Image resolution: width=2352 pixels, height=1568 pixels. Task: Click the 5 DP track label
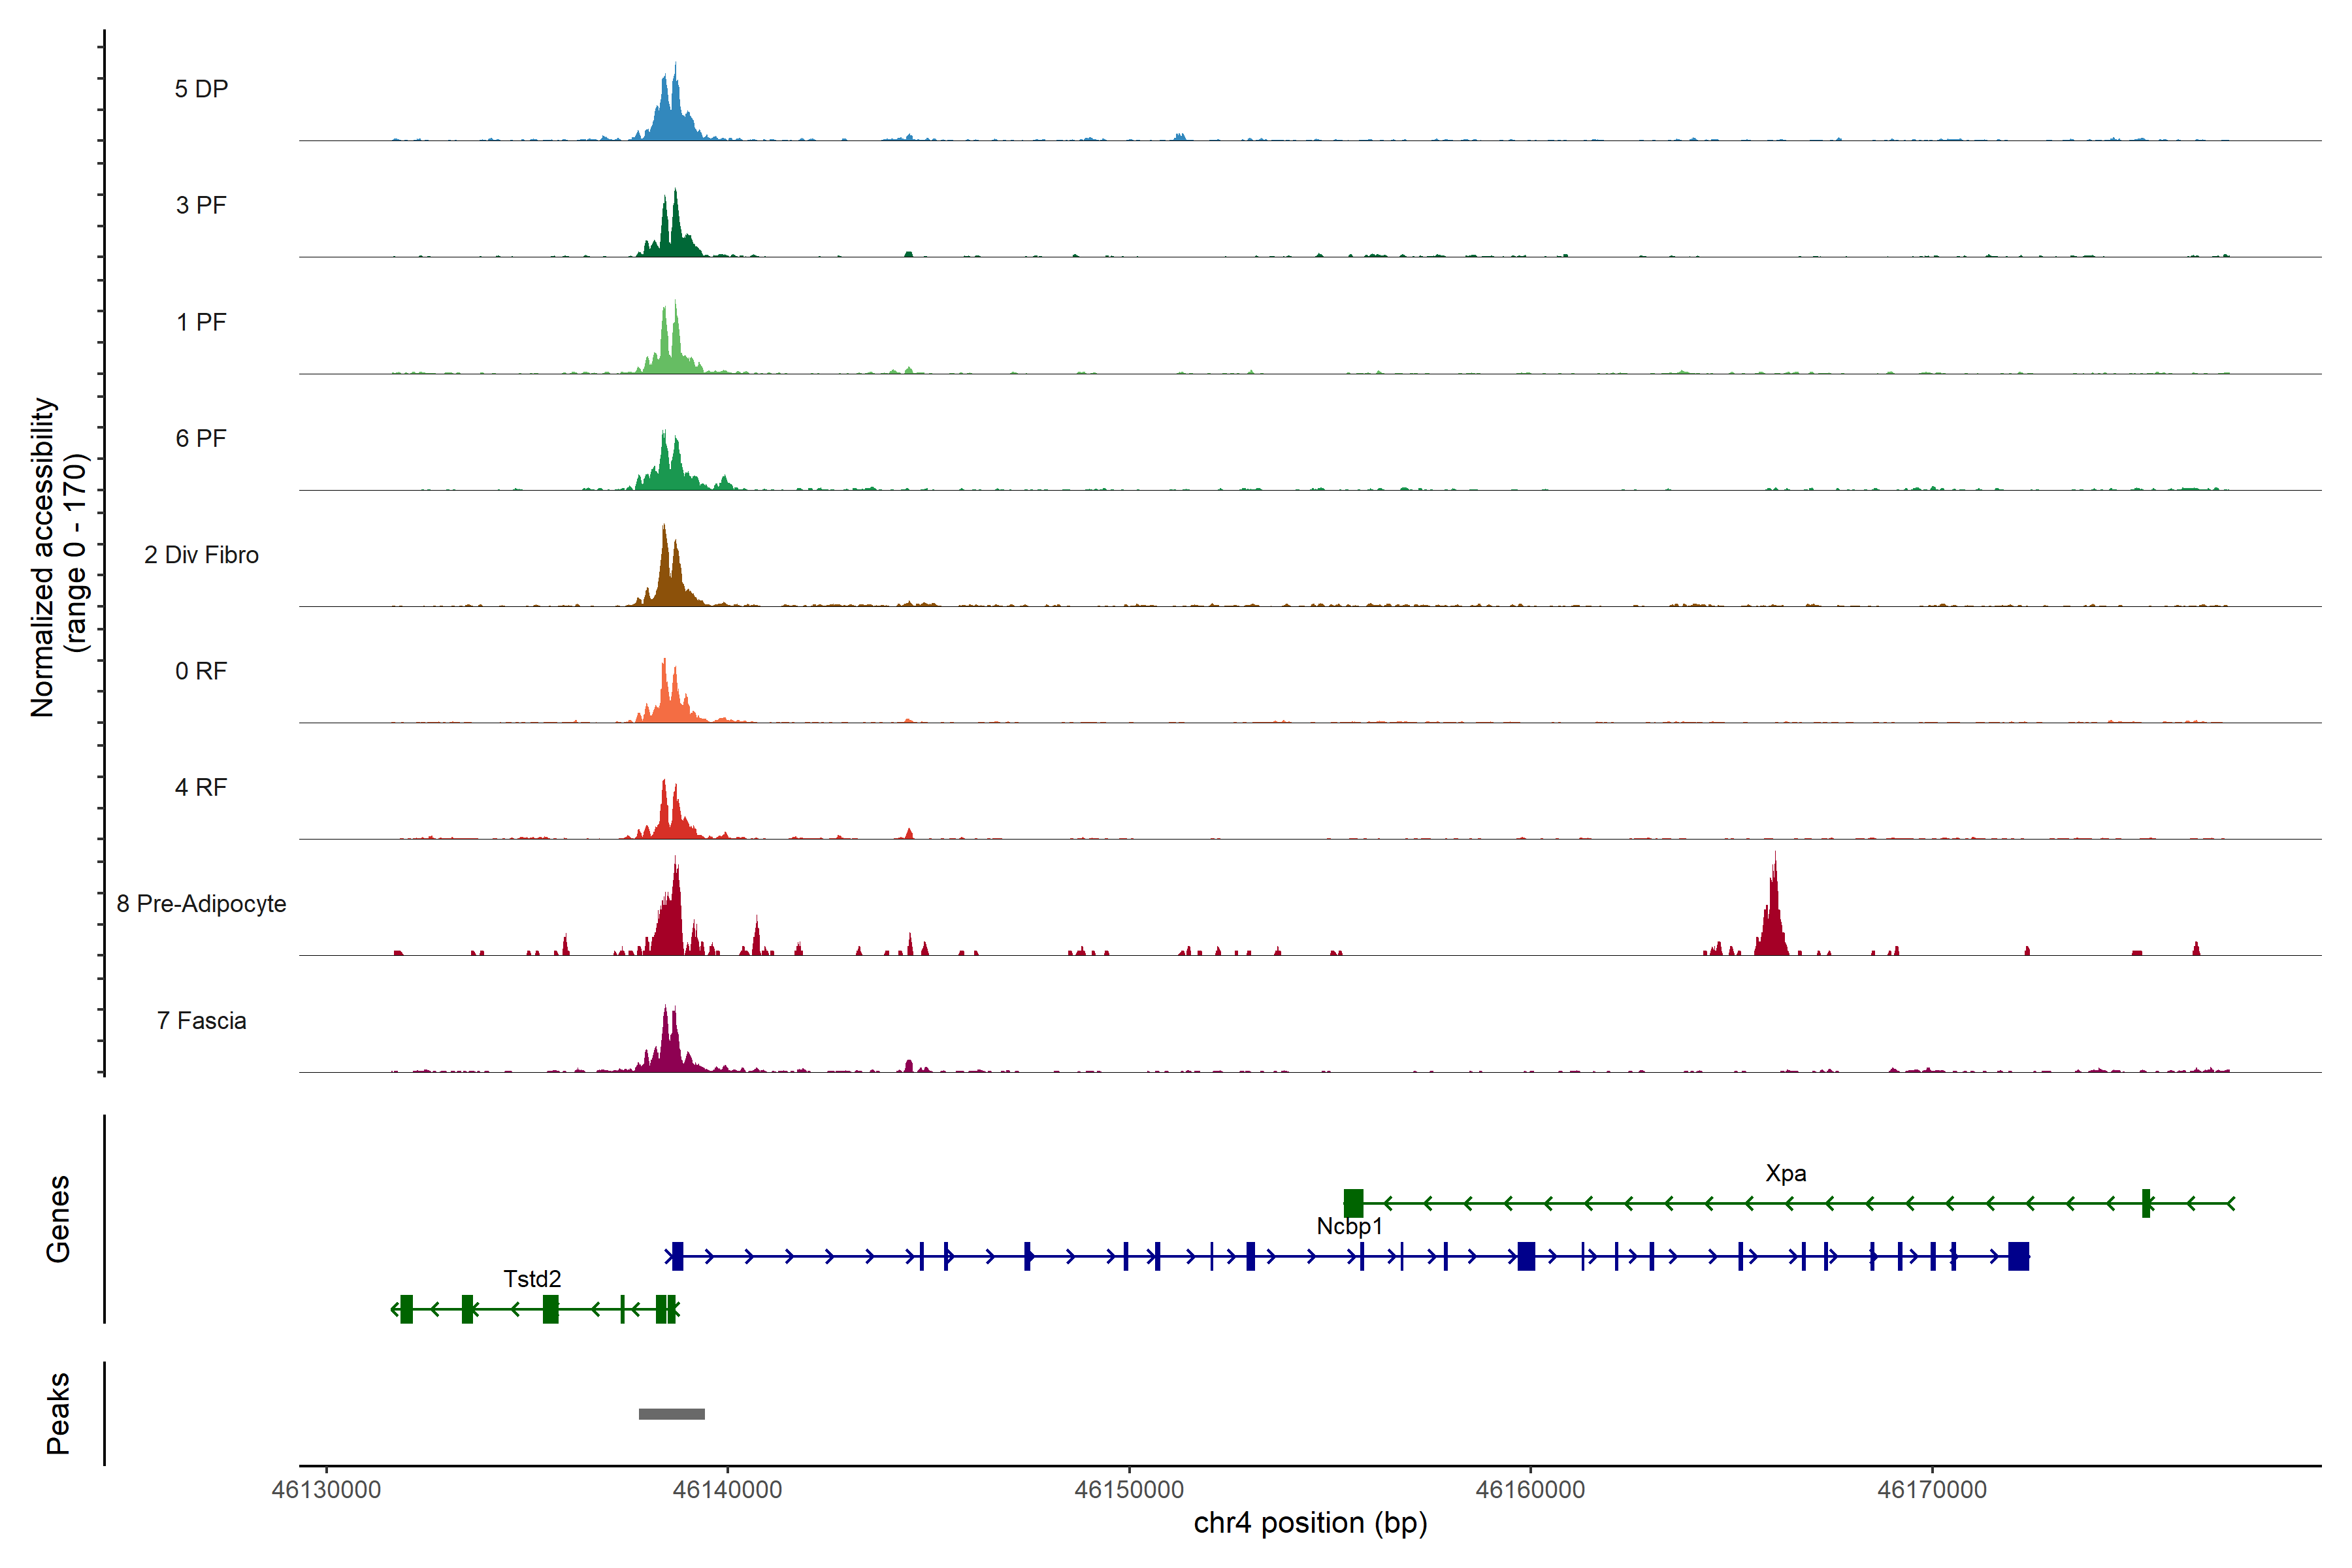(201, 89)
